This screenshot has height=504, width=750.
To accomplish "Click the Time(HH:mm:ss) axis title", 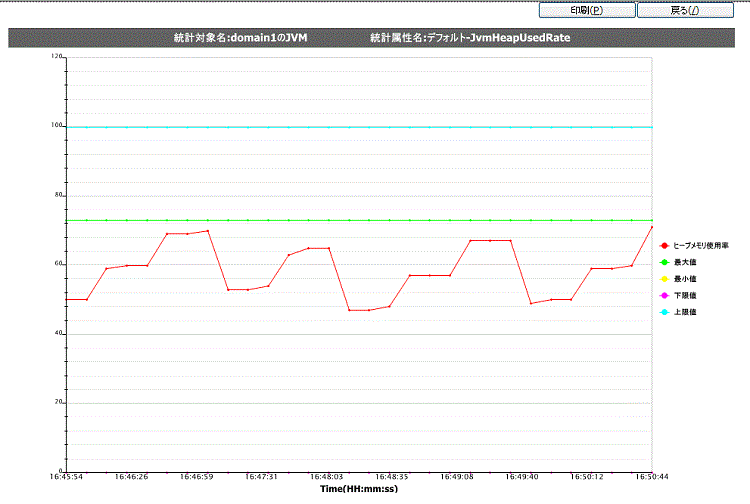I will coord(359,489).
